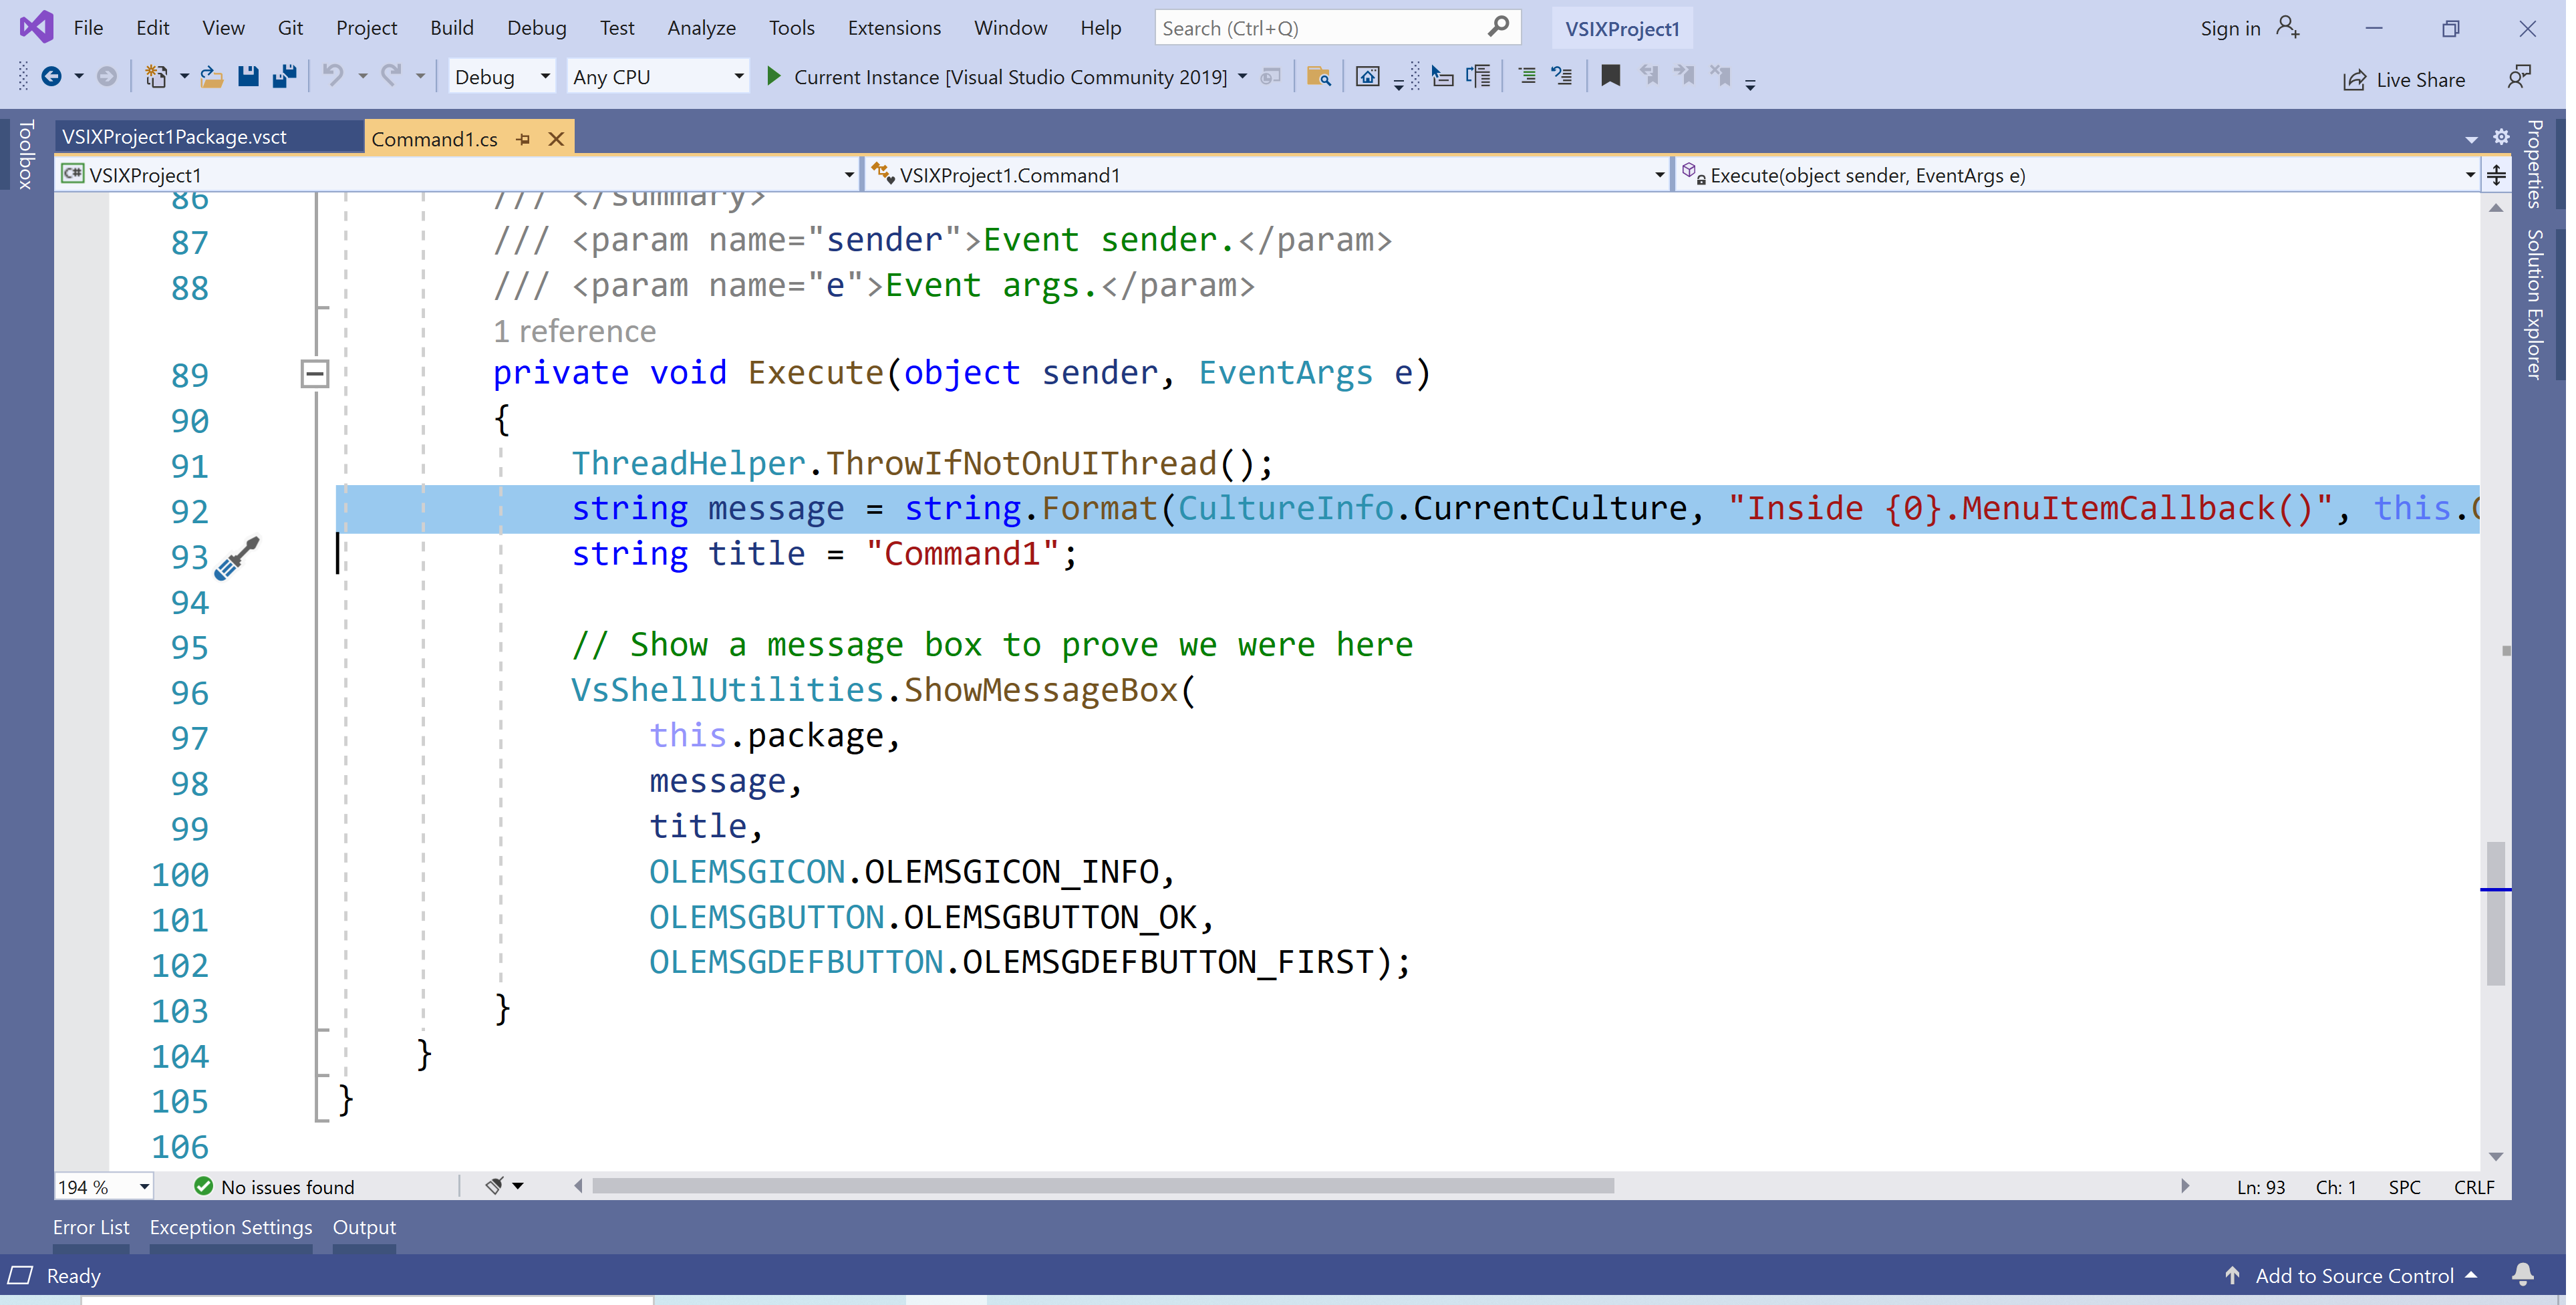2576x1305 pixels.
Task: Click the Navigate Backward arrow icon
Action: click(51, 77)
